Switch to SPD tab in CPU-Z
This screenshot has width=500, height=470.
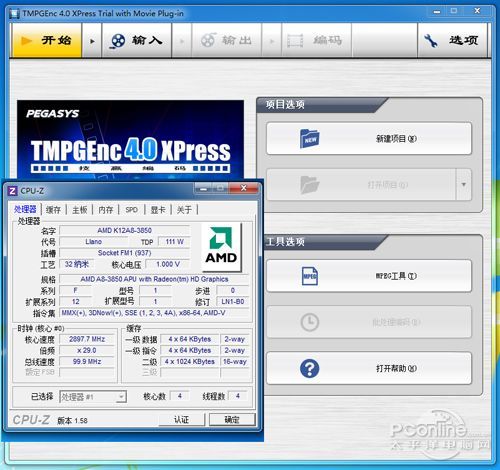click(x=132, y=210)
